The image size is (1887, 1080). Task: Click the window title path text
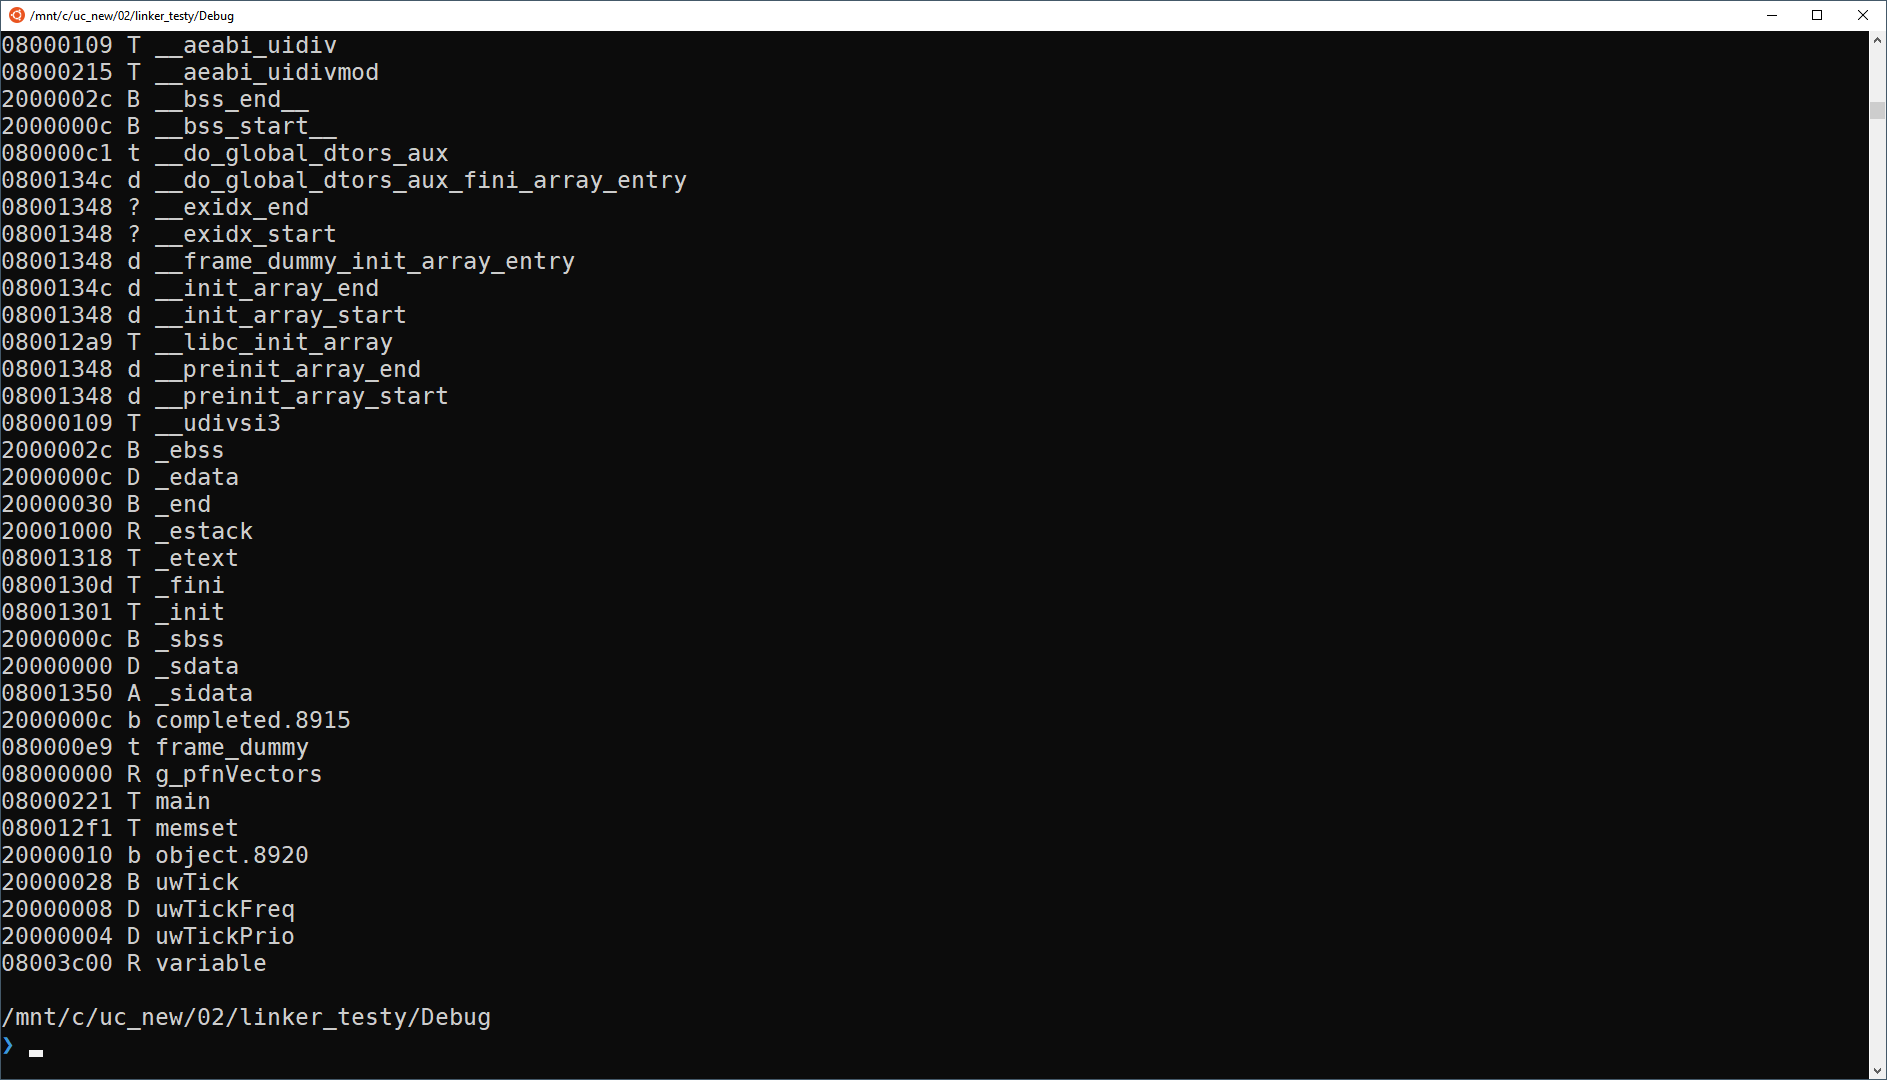(x=132, y=16)
